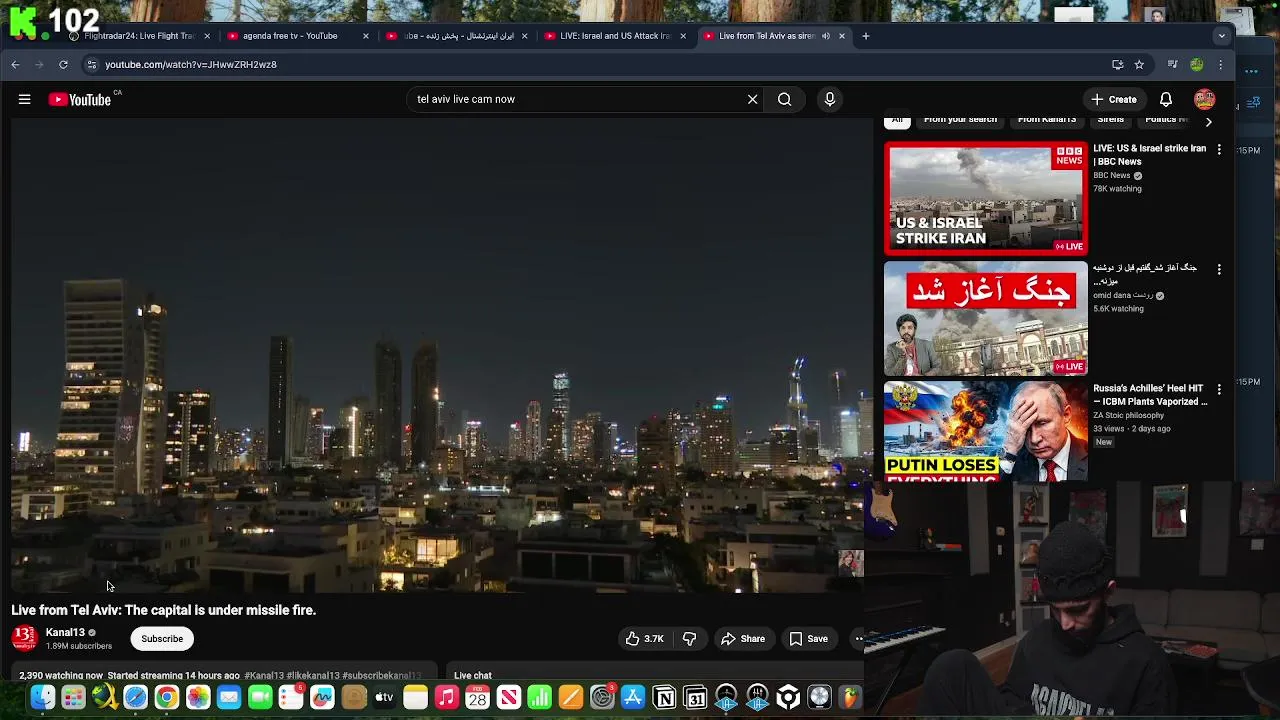The width and height of the screenshot is (1280, 720).
Task: Open the Share dialog for the video
Action: coord(743,638)
